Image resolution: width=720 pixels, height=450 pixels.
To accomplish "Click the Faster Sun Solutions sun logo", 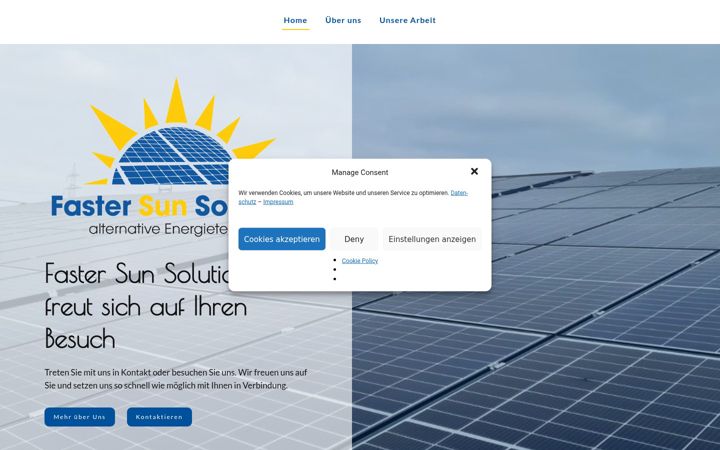I will click(x=163, y=157).
